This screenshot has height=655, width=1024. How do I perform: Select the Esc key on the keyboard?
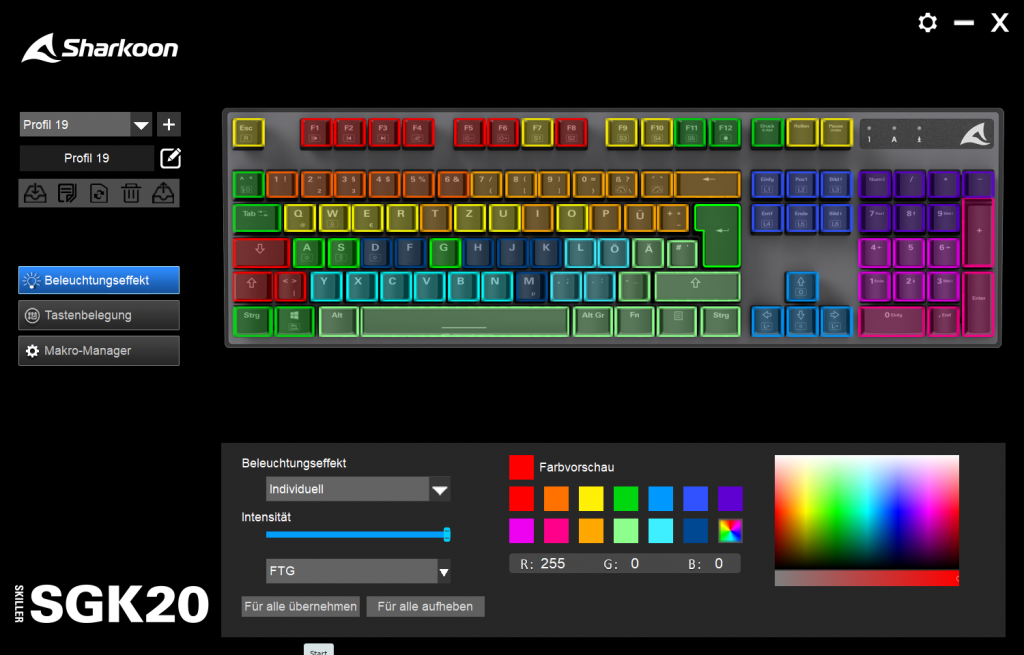[248, 132]
